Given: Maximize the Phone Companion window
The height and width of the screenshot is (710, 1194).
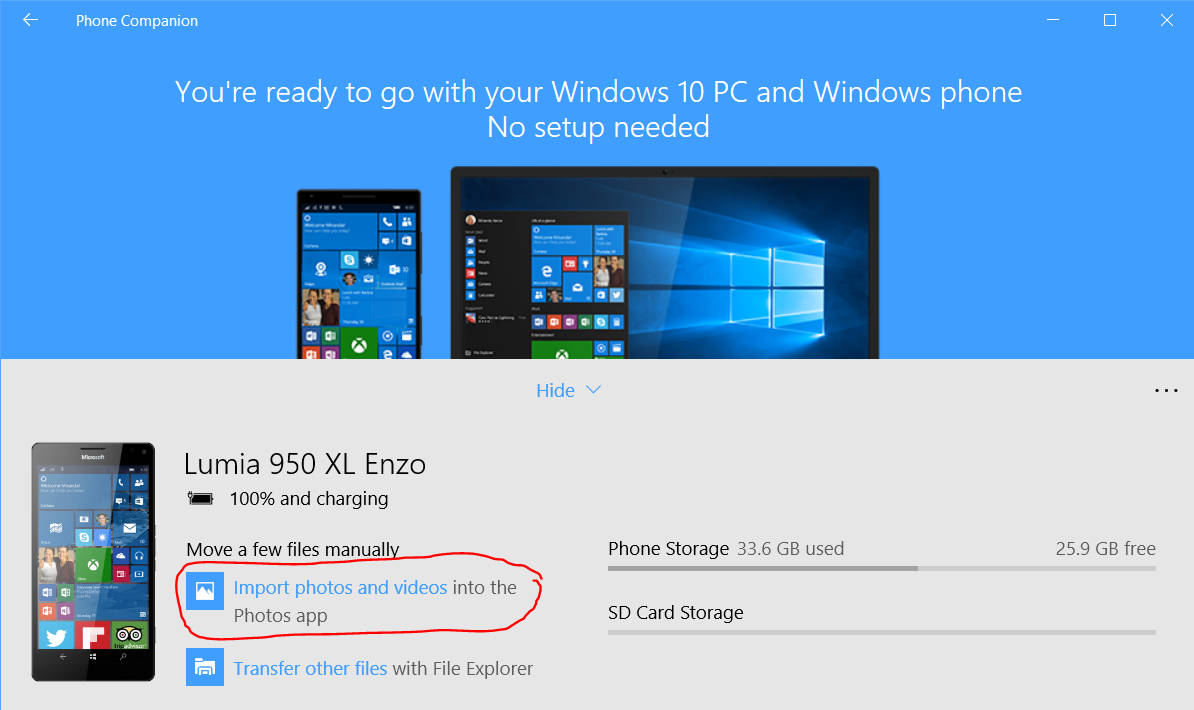Looking at the screenshot, I should tap(1110, 20).
